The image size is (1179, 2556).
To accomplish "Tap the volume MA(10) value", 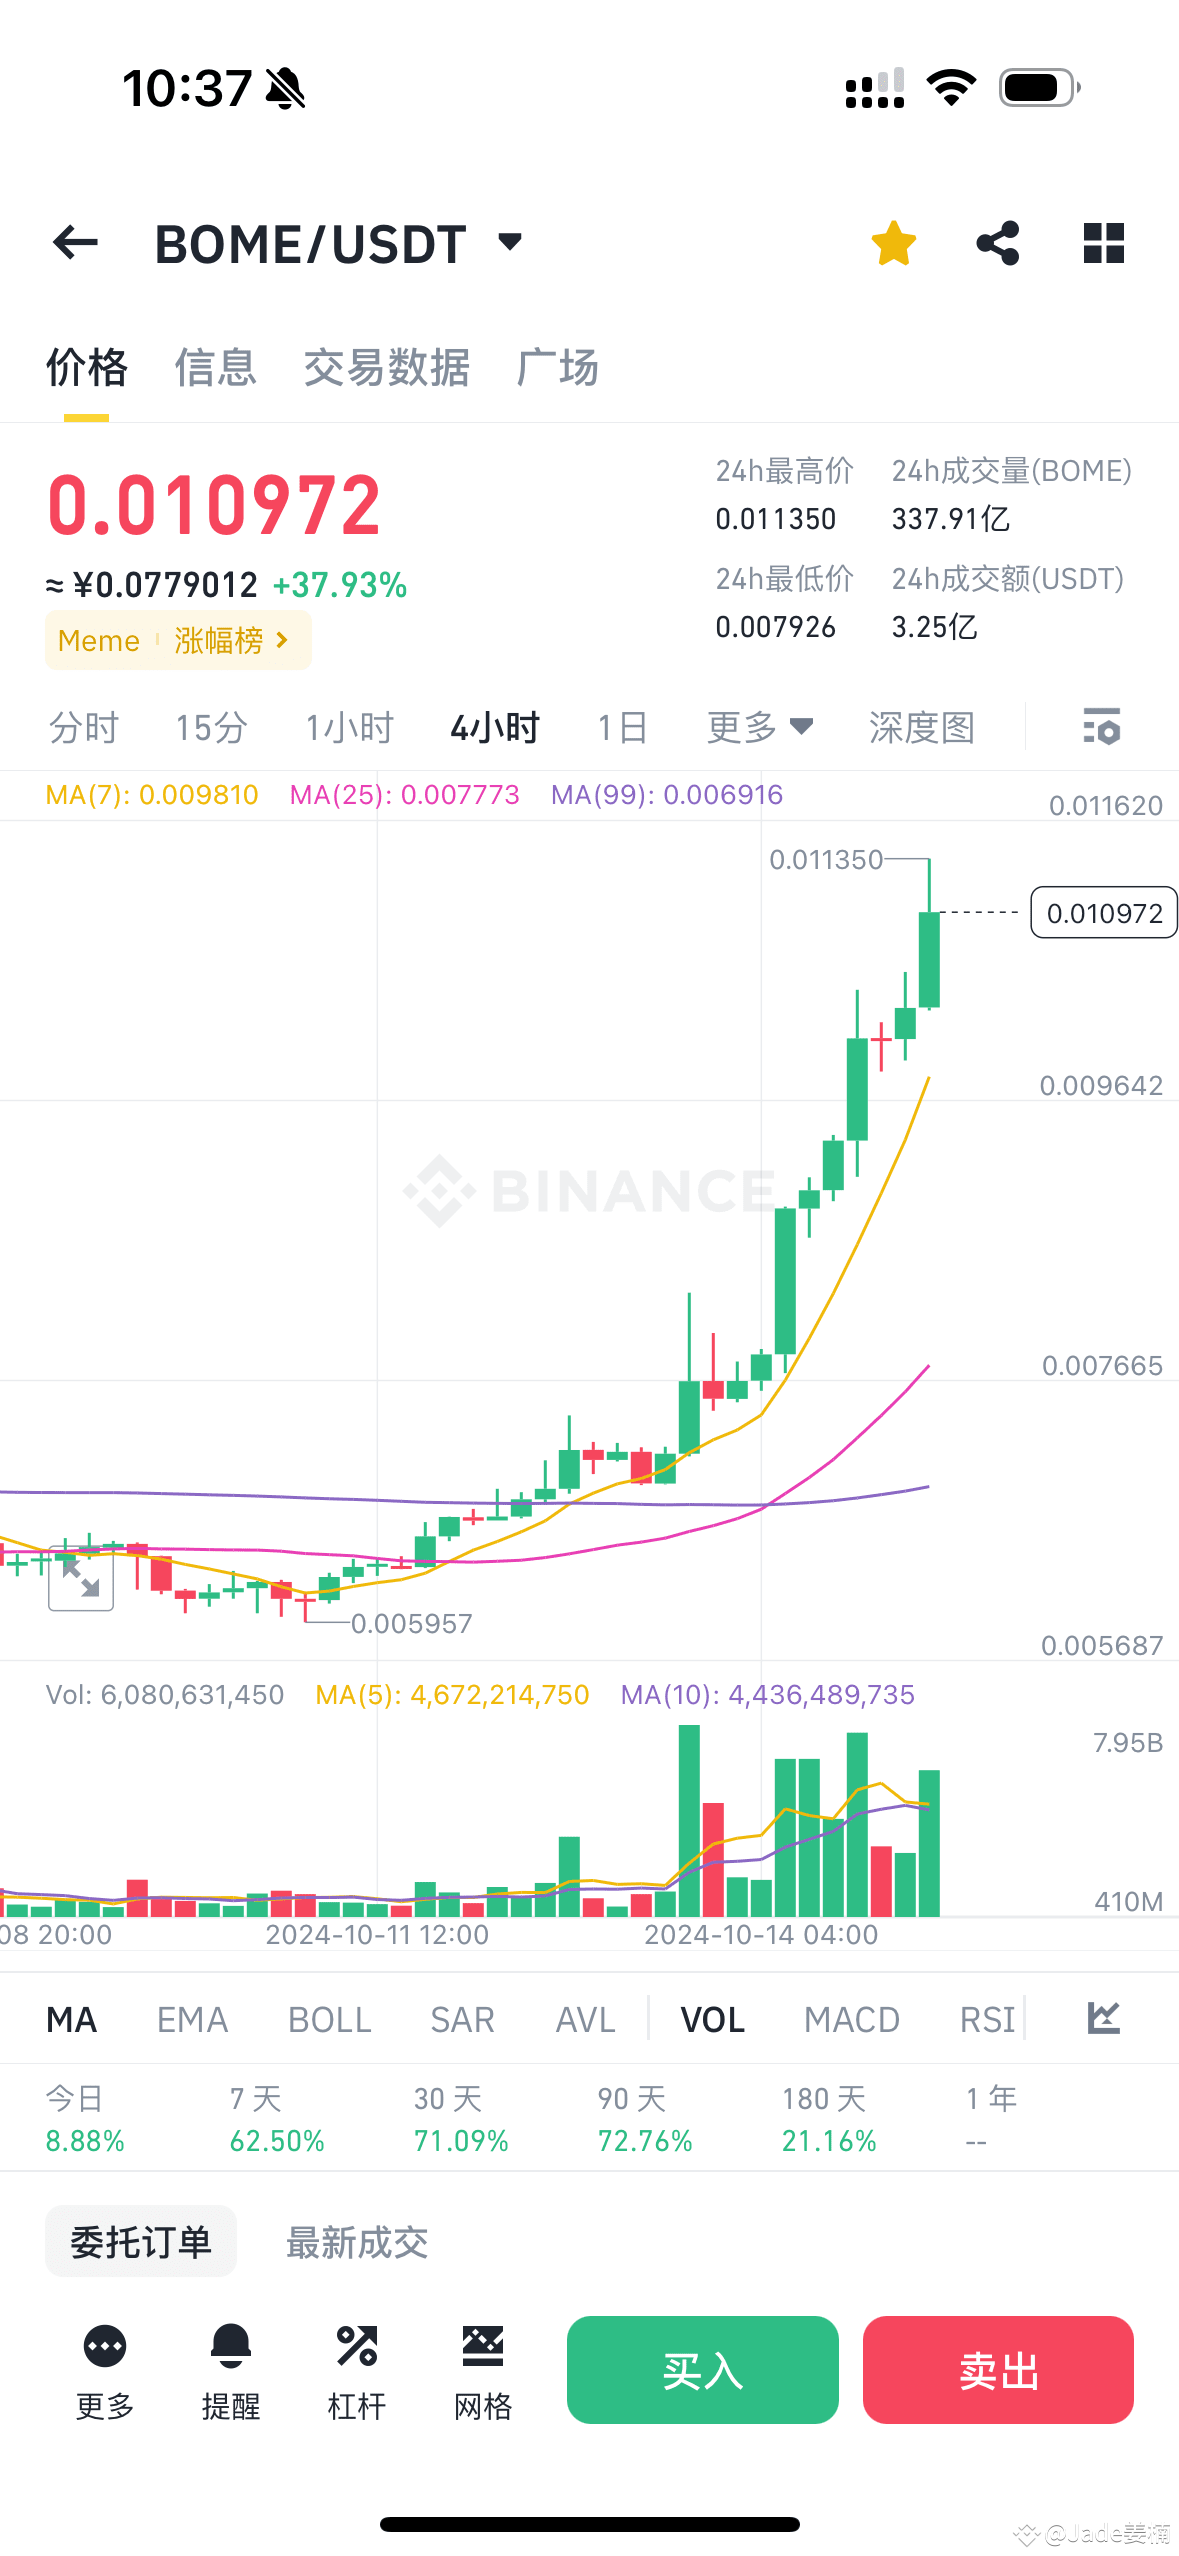I will pos(767,1695).
